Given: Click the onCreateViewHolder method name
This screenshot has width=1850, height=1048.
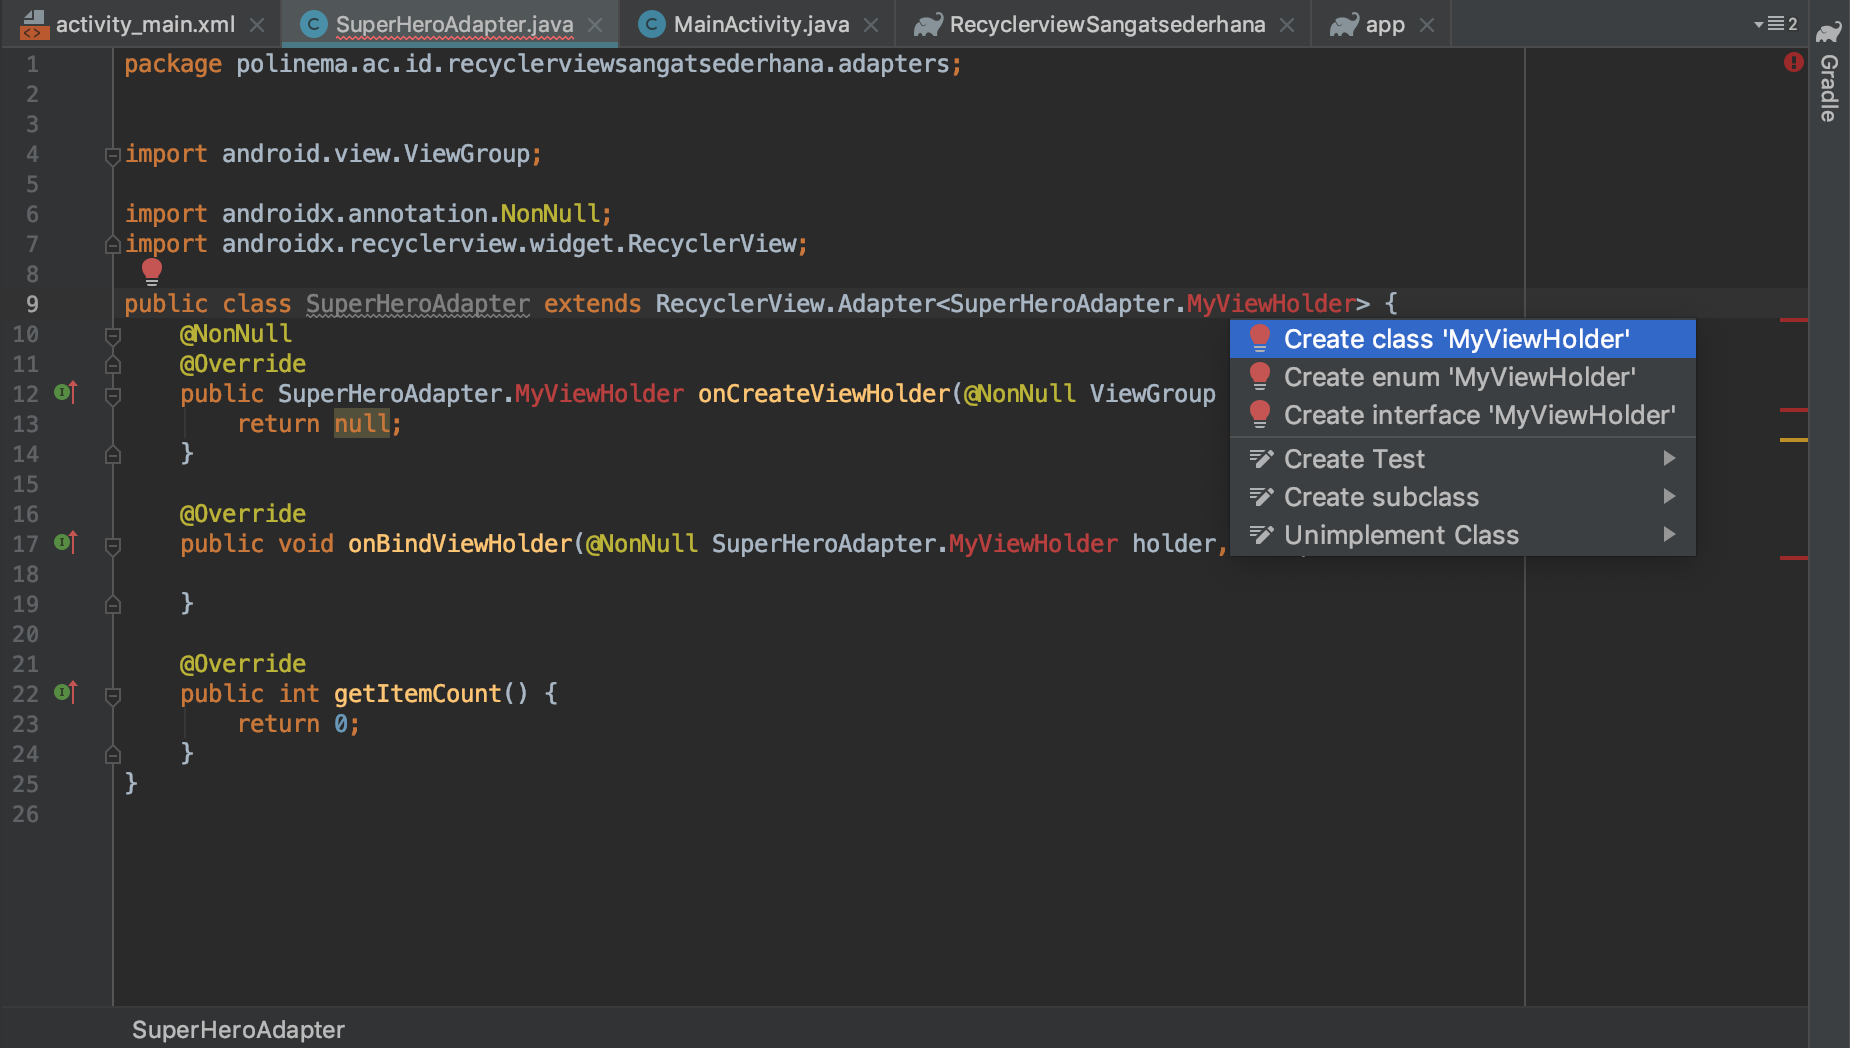Looking at the screenshot, I should pyautogui.click(x=824, y=394).
